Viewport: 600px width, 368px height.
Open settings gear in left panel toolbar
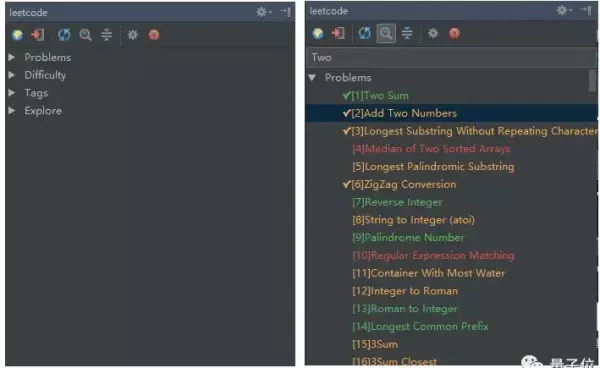pos(133,35)
